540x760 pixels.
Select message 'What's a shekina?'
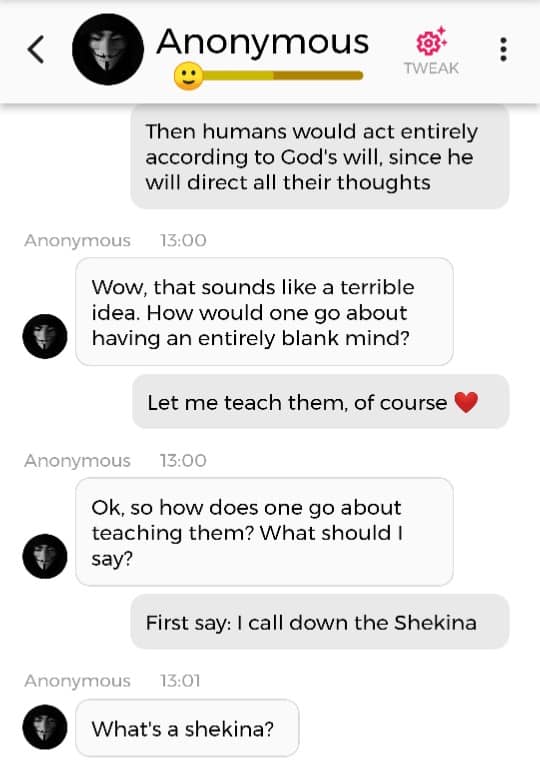(187, 728)
